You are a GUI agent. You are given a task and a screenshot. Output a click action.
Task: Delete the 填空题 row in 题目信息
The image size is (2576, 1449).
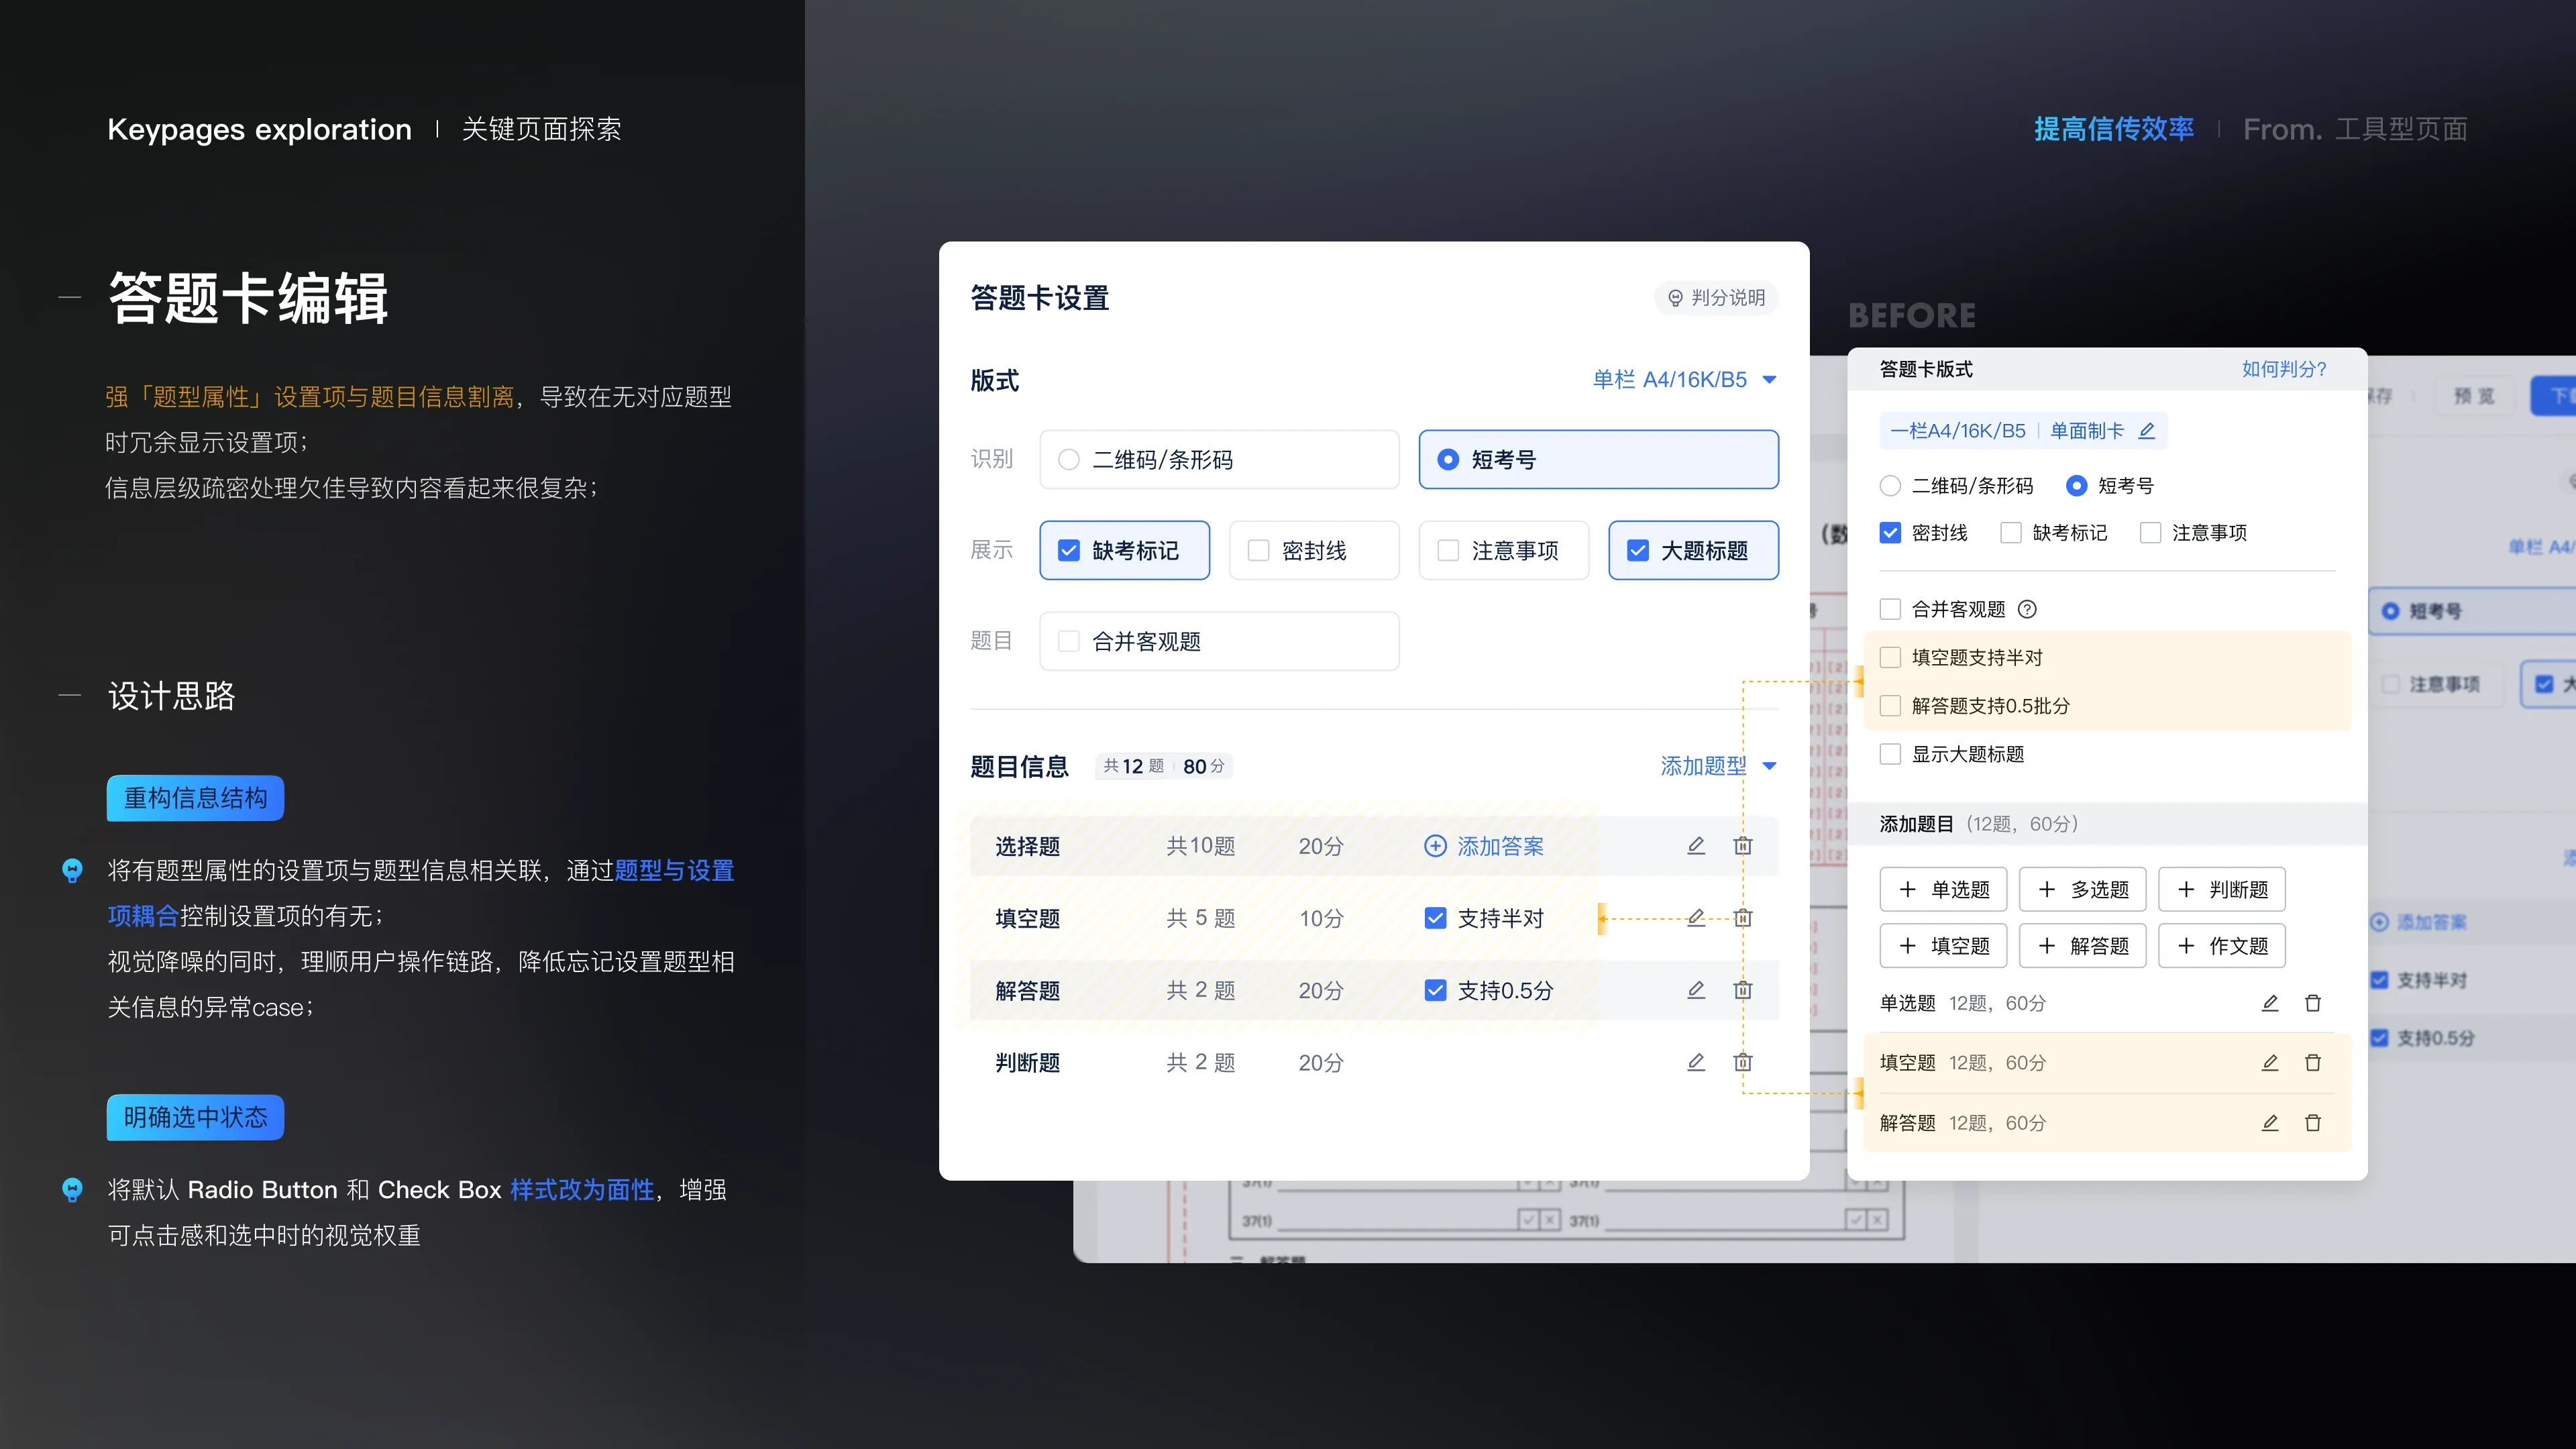tap(1743, 918)
